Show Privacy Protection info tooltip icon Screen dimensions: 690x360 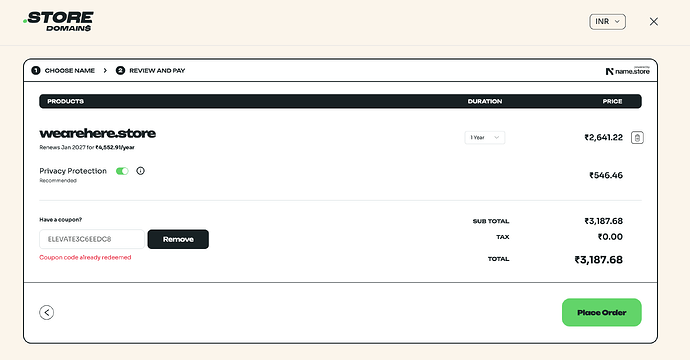point(140,171)
